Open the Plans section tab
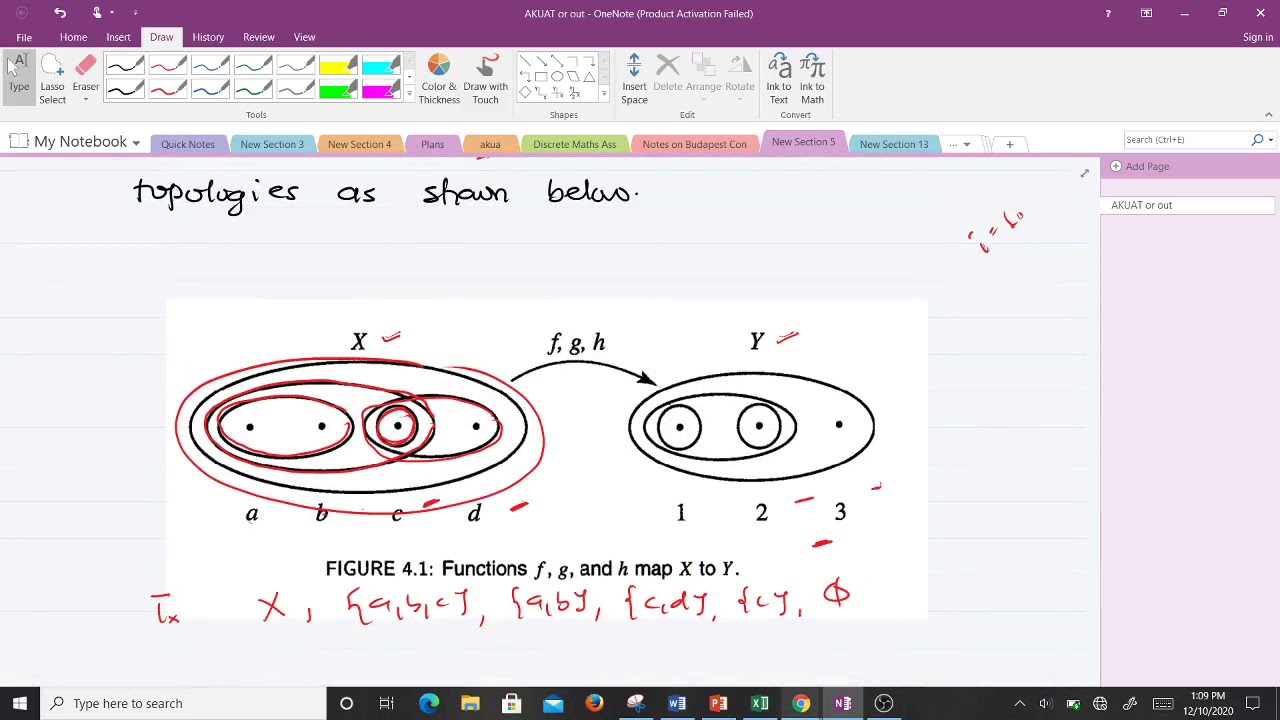Image resolution: width=1280 pixels, height=720 pixels. 432,144
